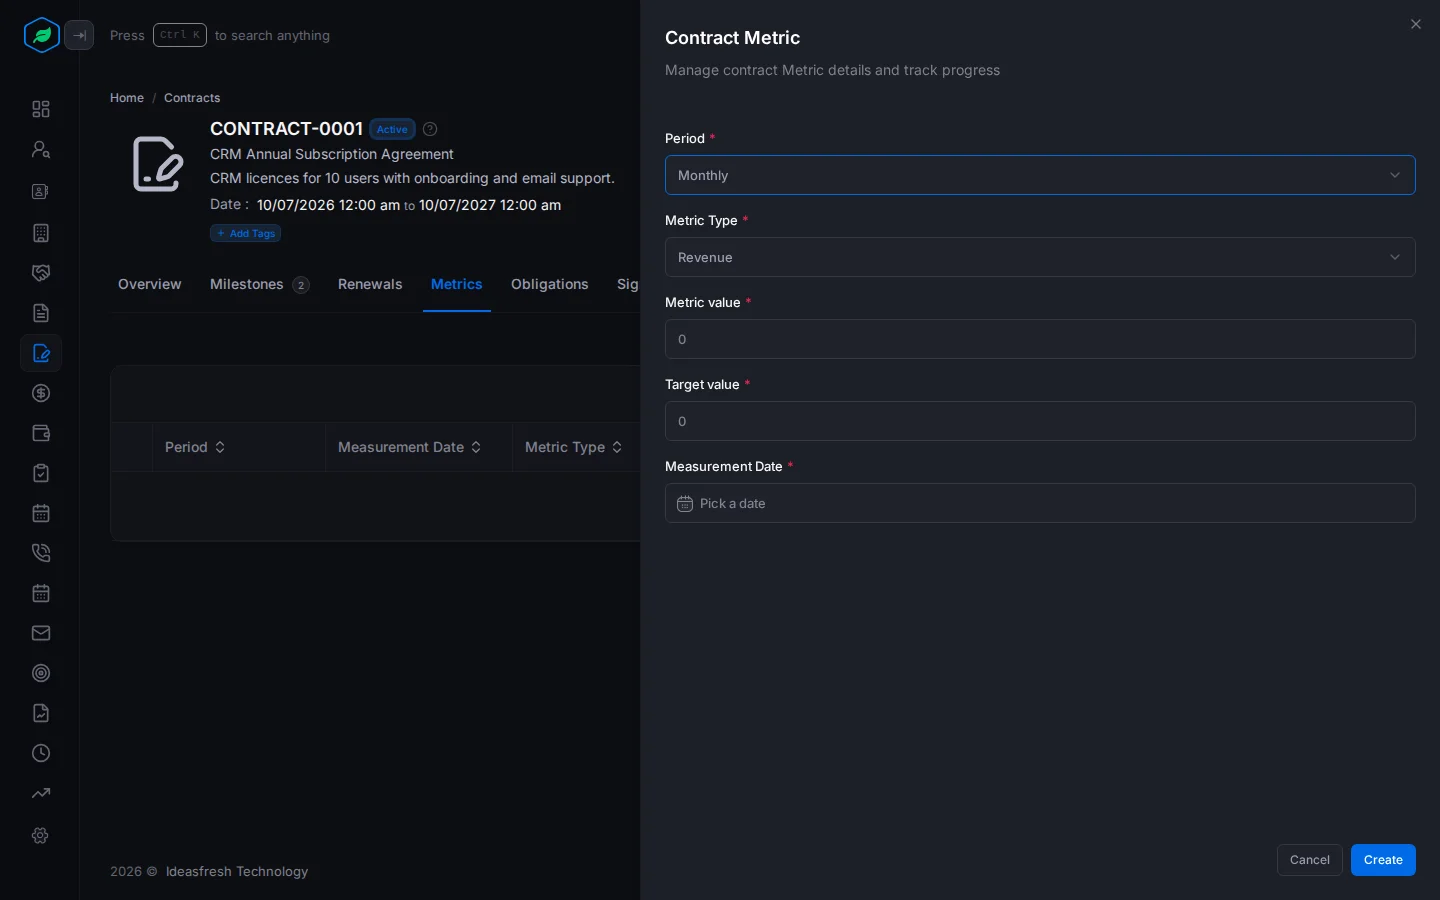
Task: Open the contacts address book icon
Action: [41, 191]
